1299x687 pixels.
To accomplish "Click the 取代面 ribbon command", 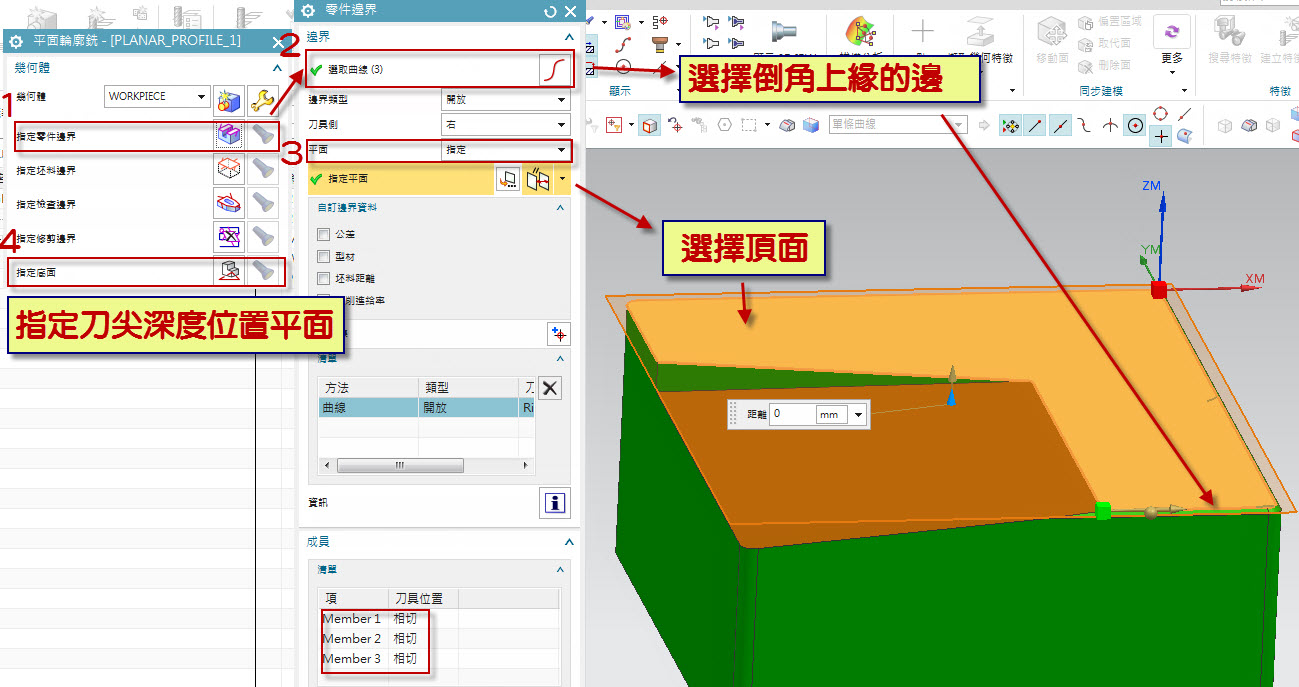I will [1105, 43].
